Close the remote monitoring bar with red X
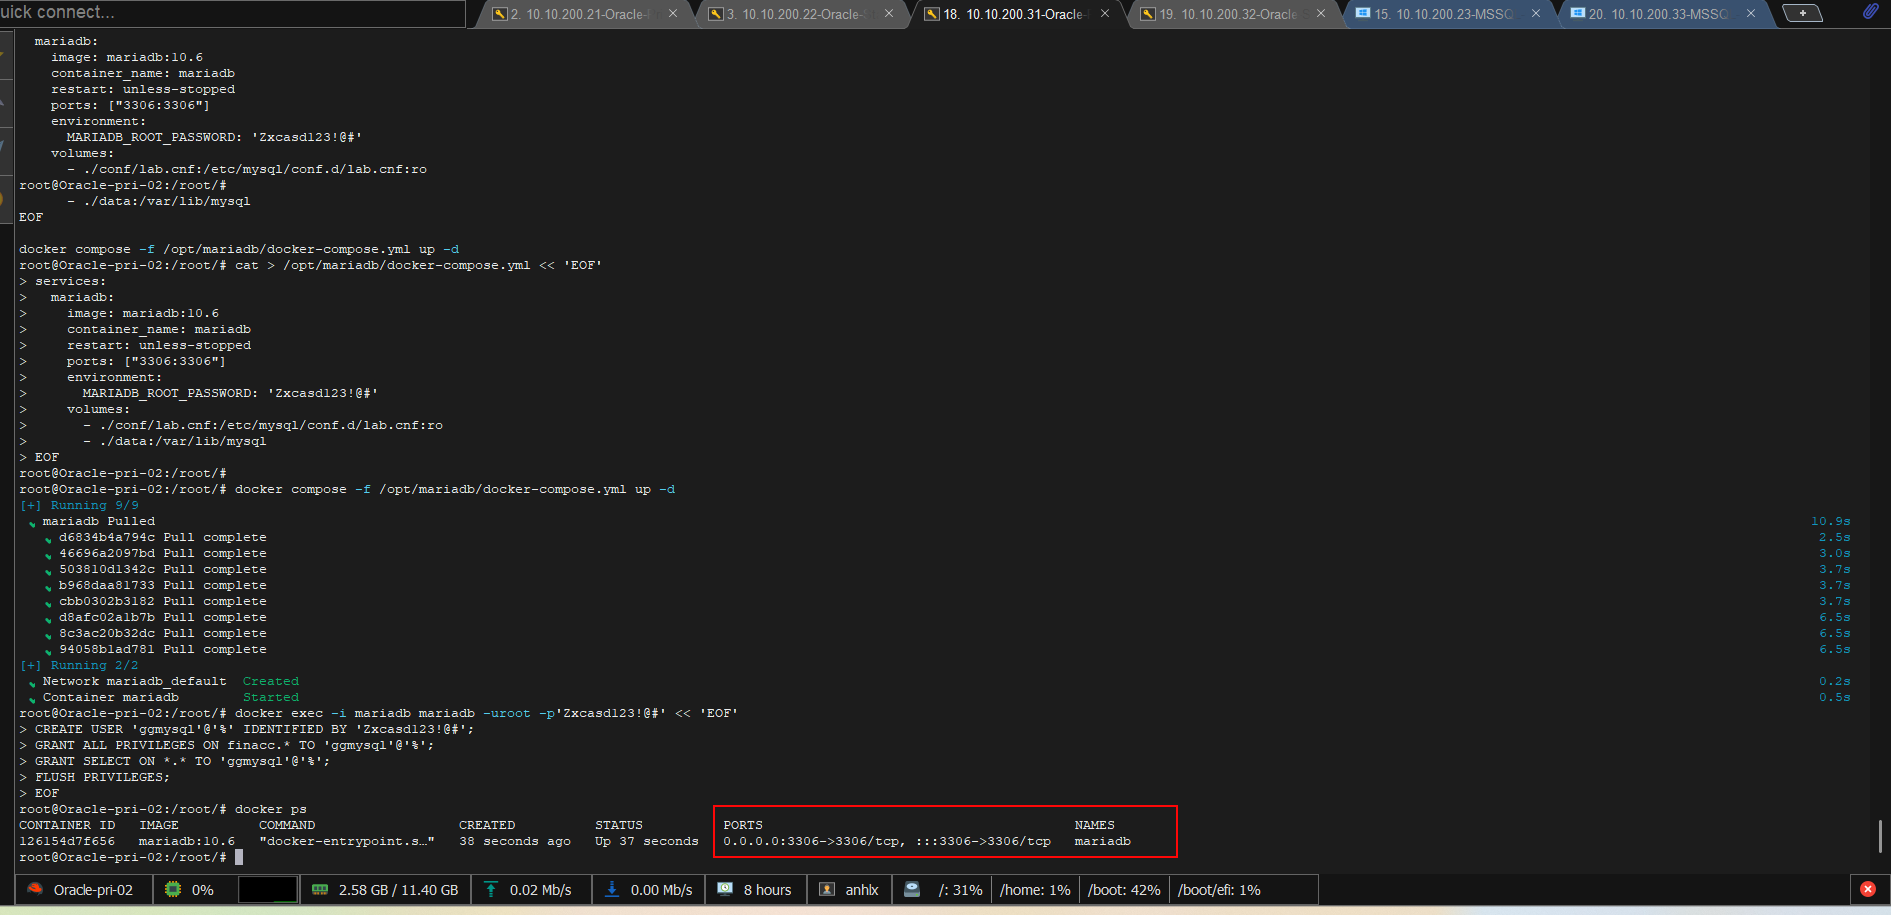1891x915 pixels. pos(1868,889)
